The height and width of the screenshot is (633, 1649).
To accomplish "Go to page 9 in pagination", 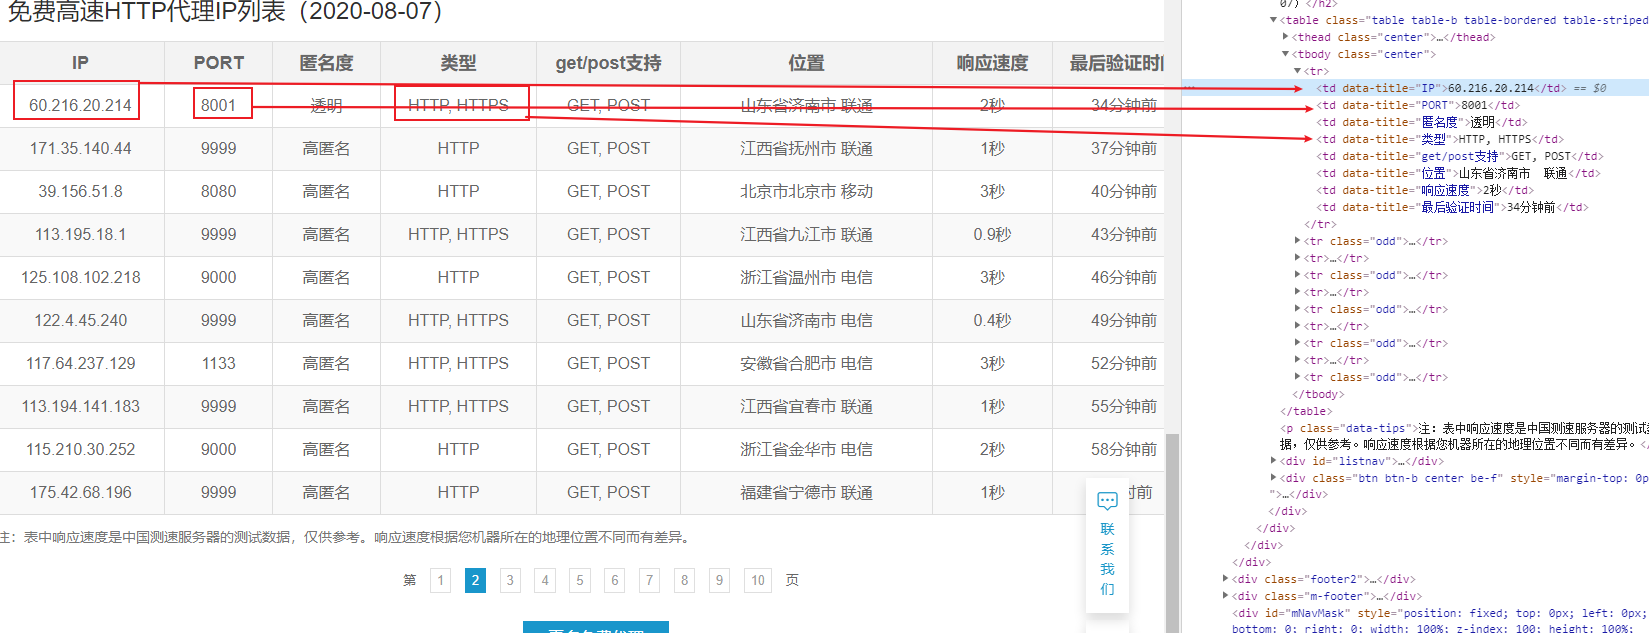I will coord(720,580).
